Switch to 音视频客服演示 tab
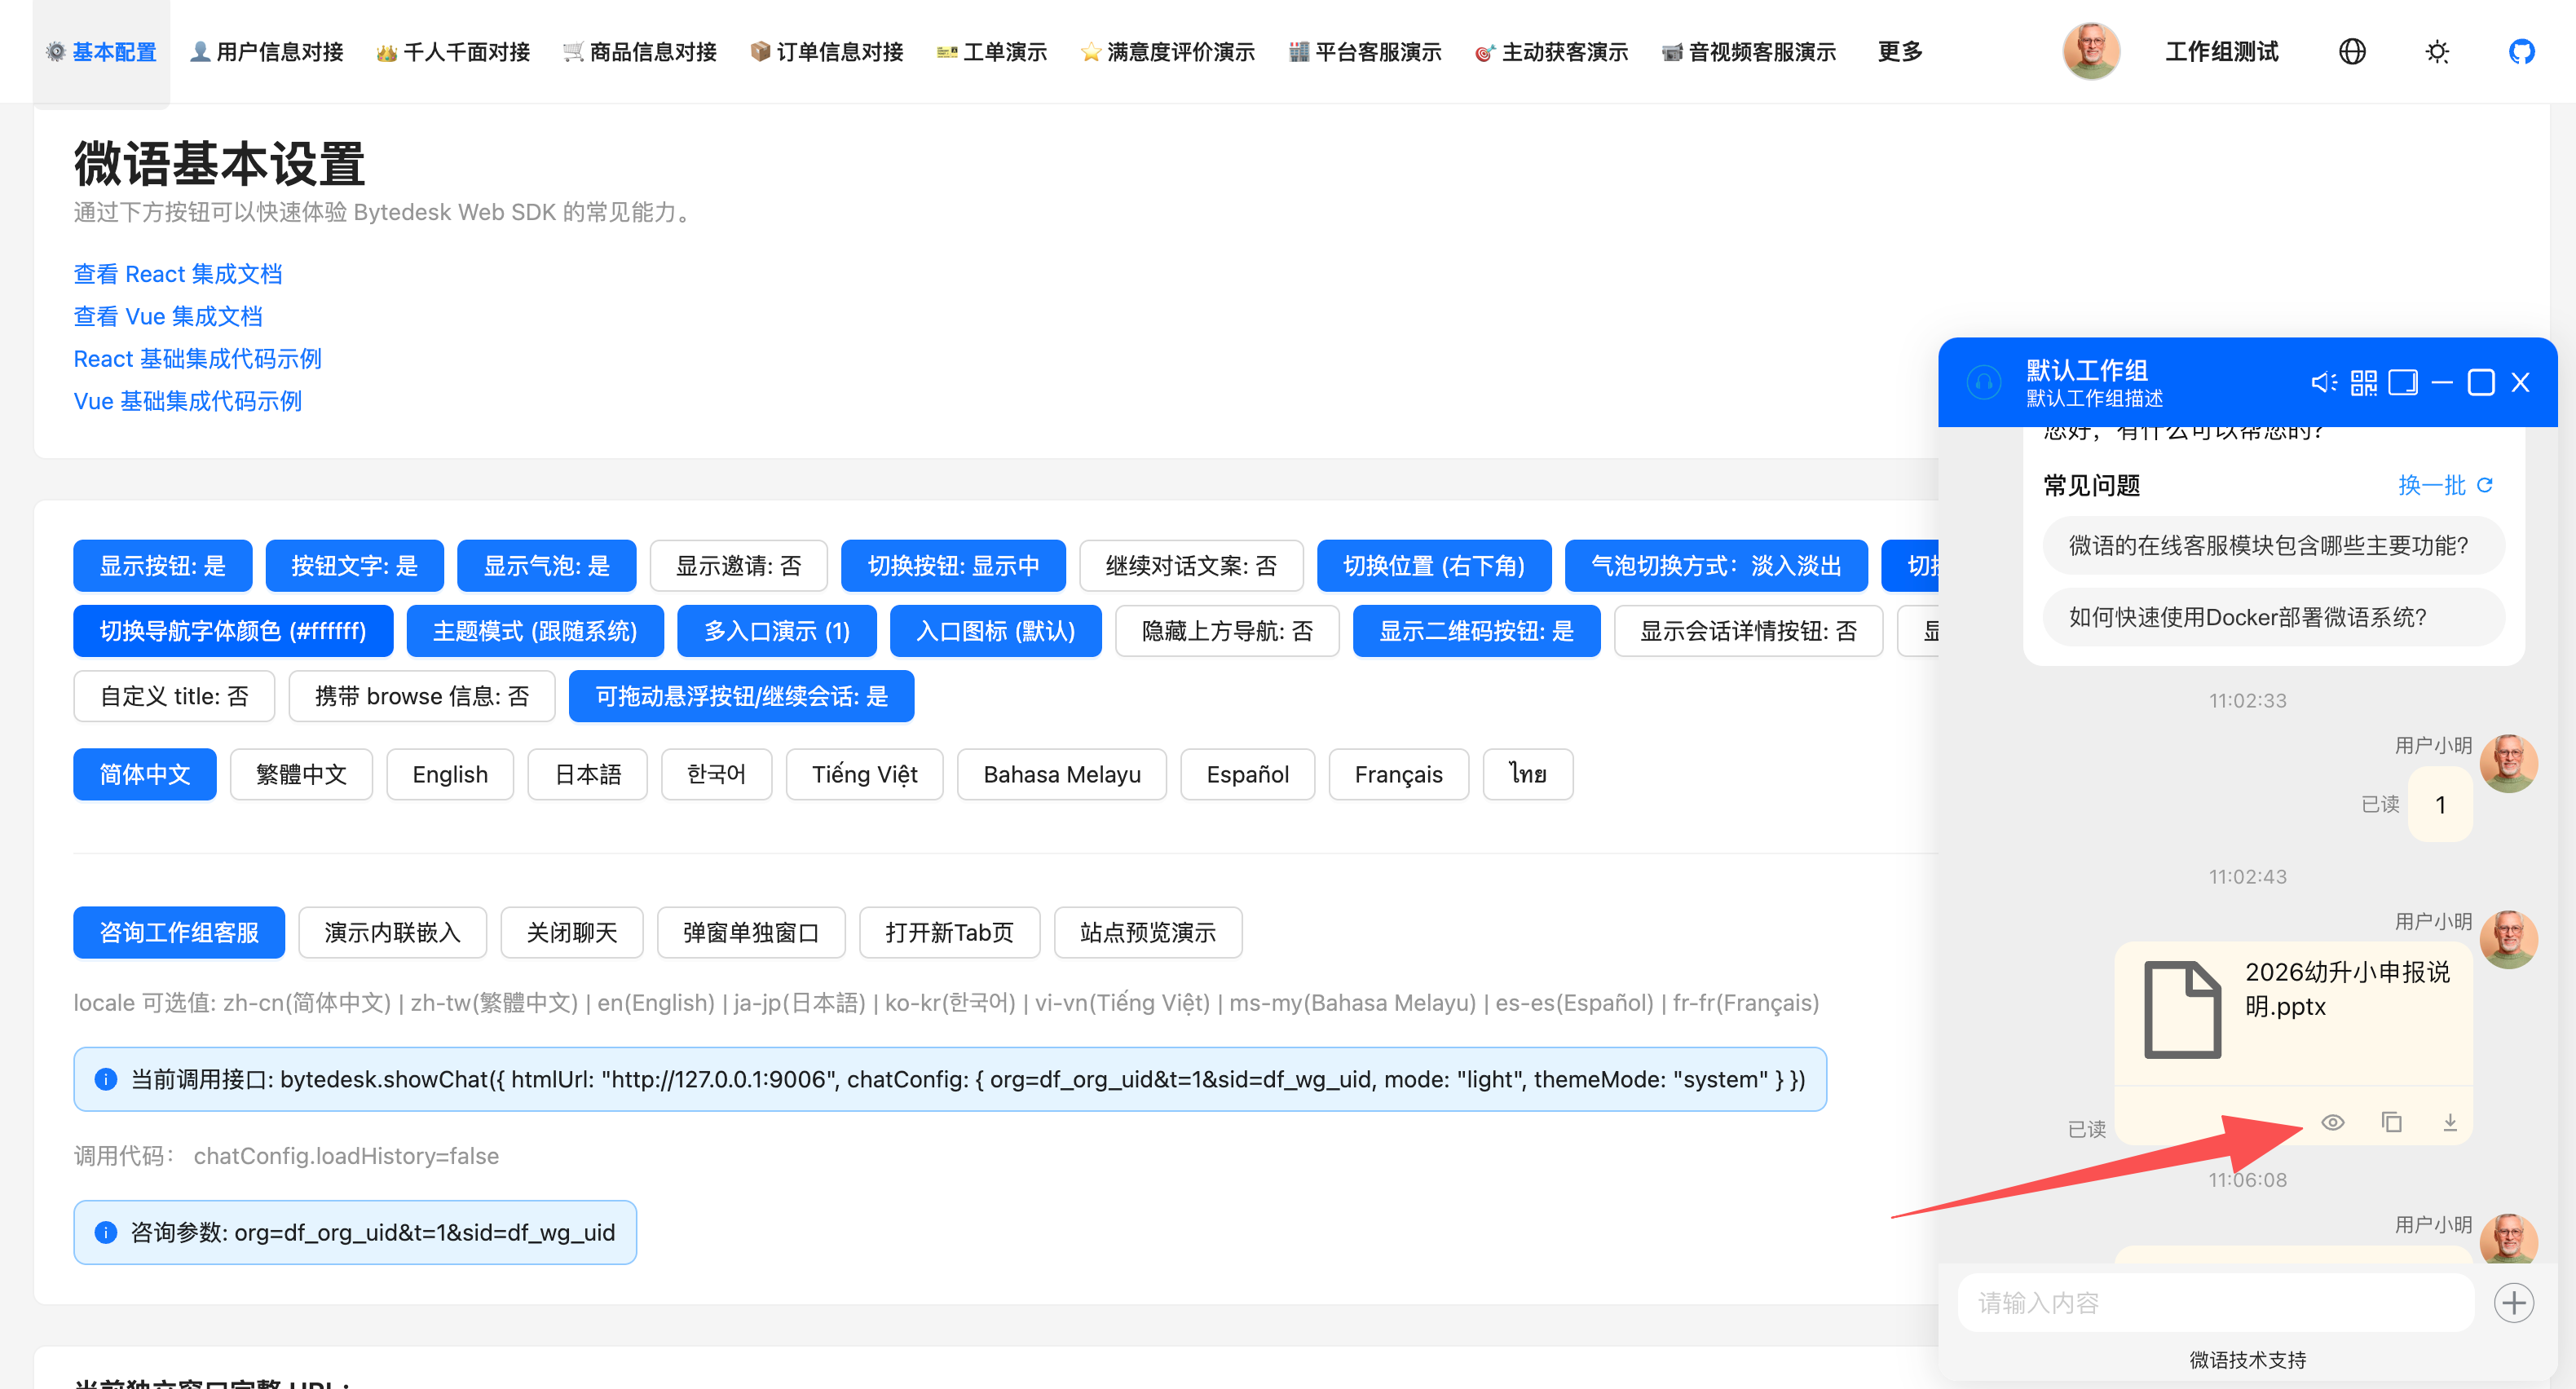The image size is (2576, 1389). pyautogui.click(x=1749, y=51)
